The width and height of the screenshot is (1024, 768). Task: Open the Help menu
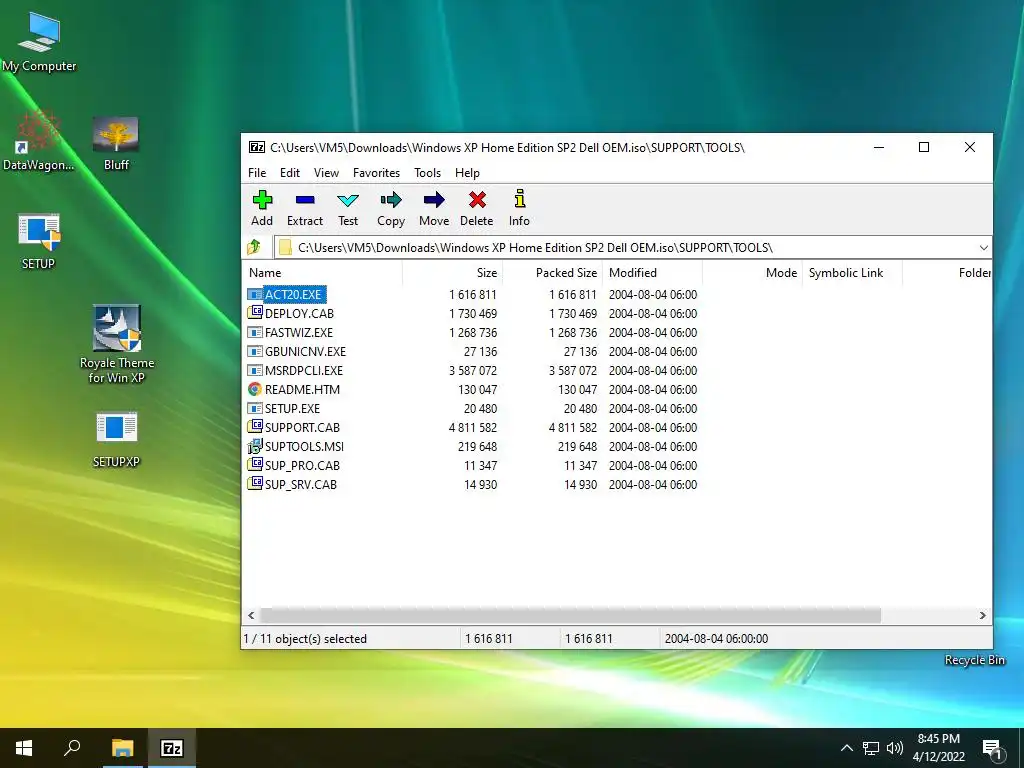tap(467, 172)
